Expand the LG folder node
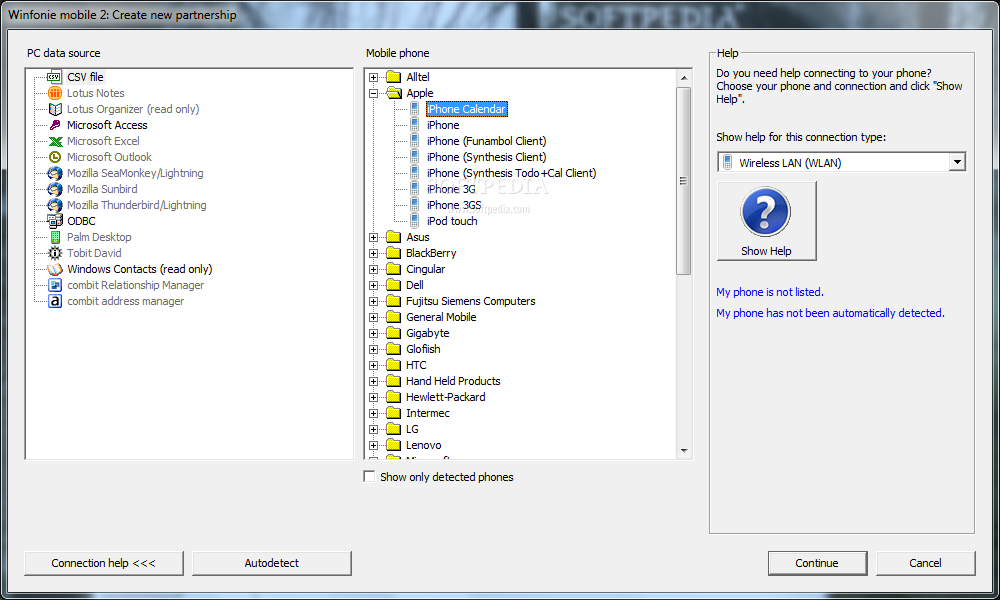The width and height of the screenshot is (1000, 600). tap(374, 429)
